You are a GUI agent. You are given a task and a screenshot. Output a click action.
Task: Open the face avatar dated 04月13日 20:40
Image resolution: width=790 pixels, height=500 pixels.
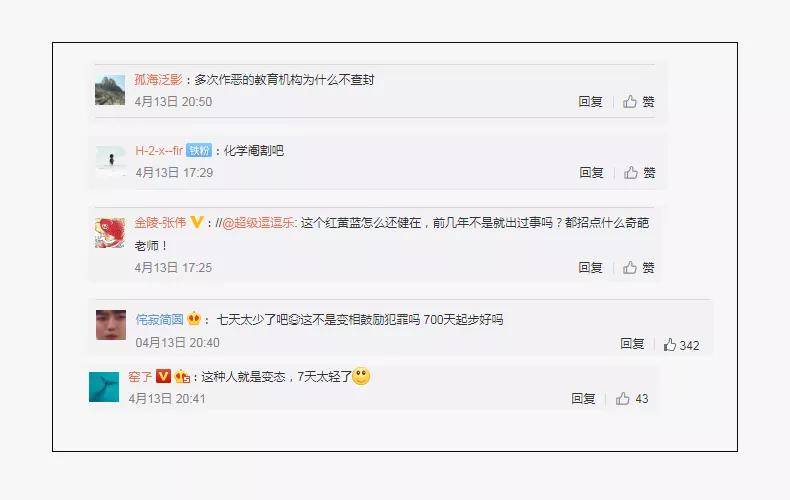click(x=111, y=325)
